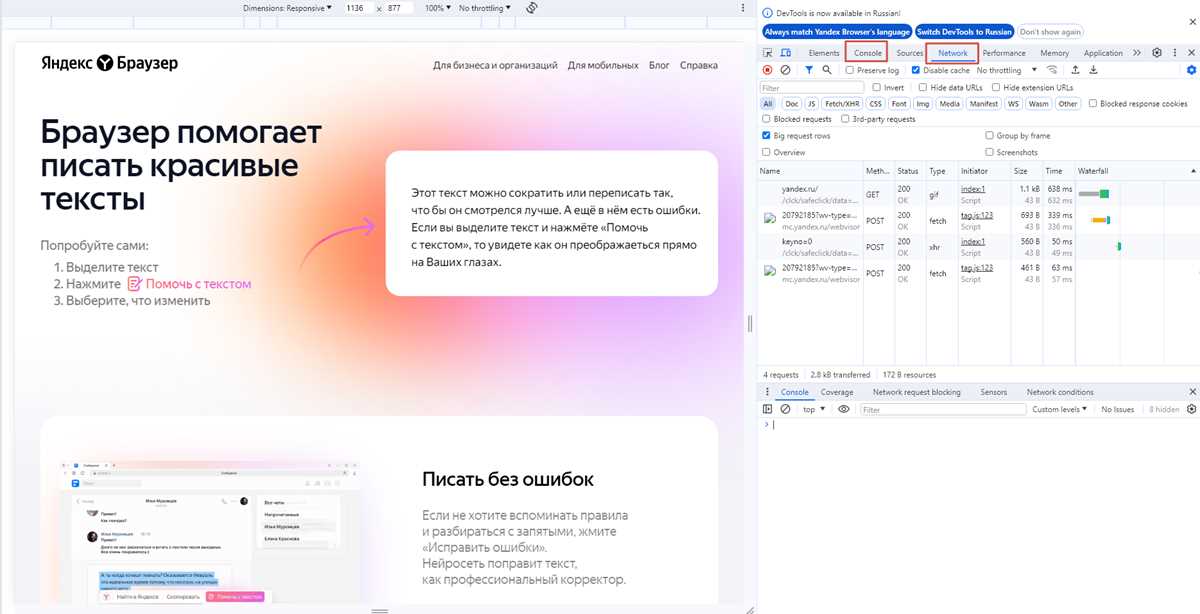This screenshot has width=1200, height=614.
Task: Click the live expression eye icon
Action: pyautogui.click(x=844, y=409)
